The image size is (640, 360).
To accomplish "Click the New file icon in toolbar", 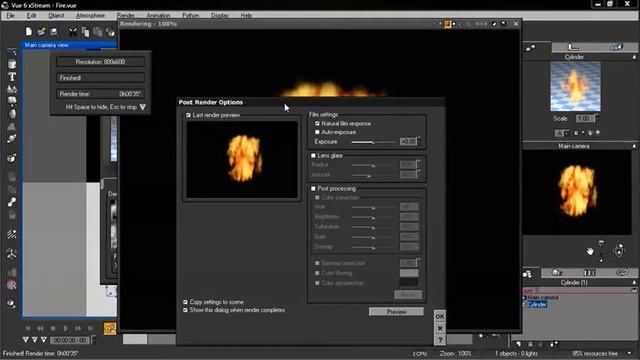I will click(x=29, y=31).
